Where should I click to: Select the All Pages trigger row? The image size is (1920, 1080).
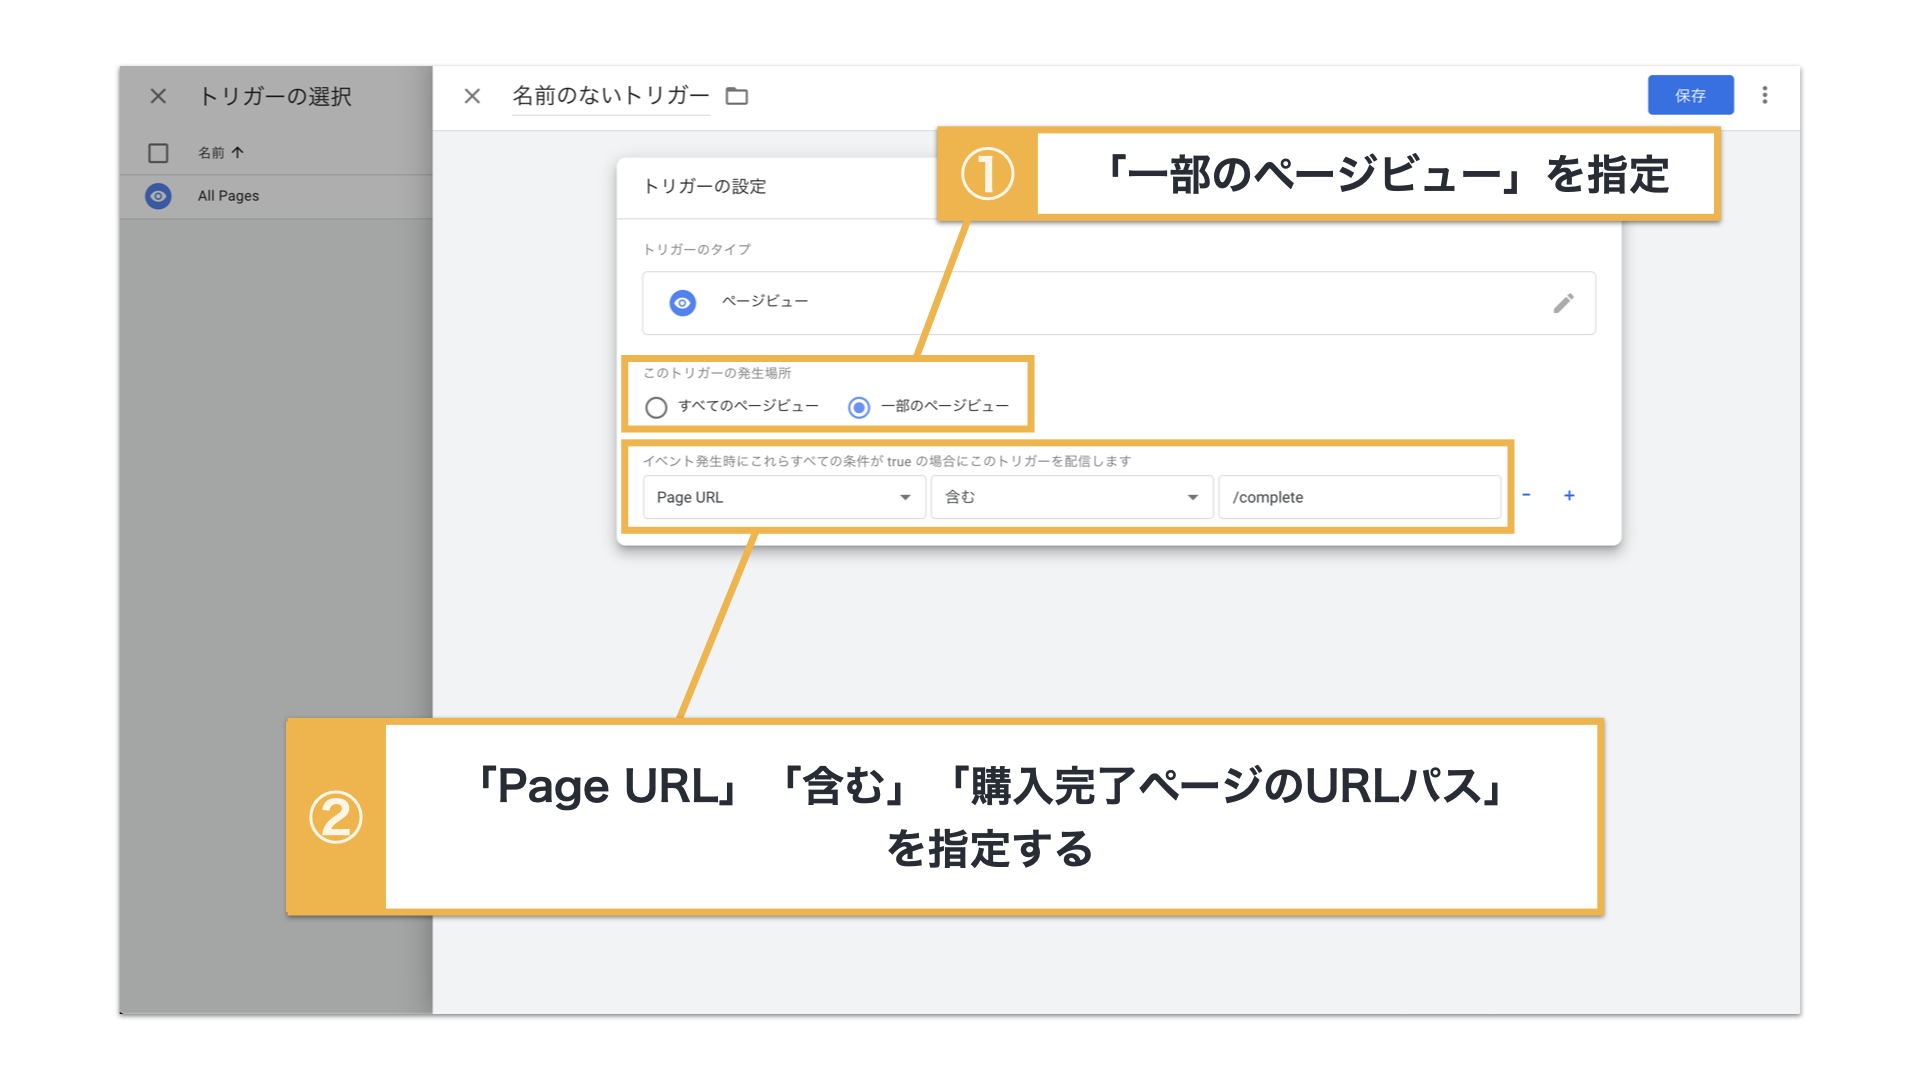tap(276, 196)
